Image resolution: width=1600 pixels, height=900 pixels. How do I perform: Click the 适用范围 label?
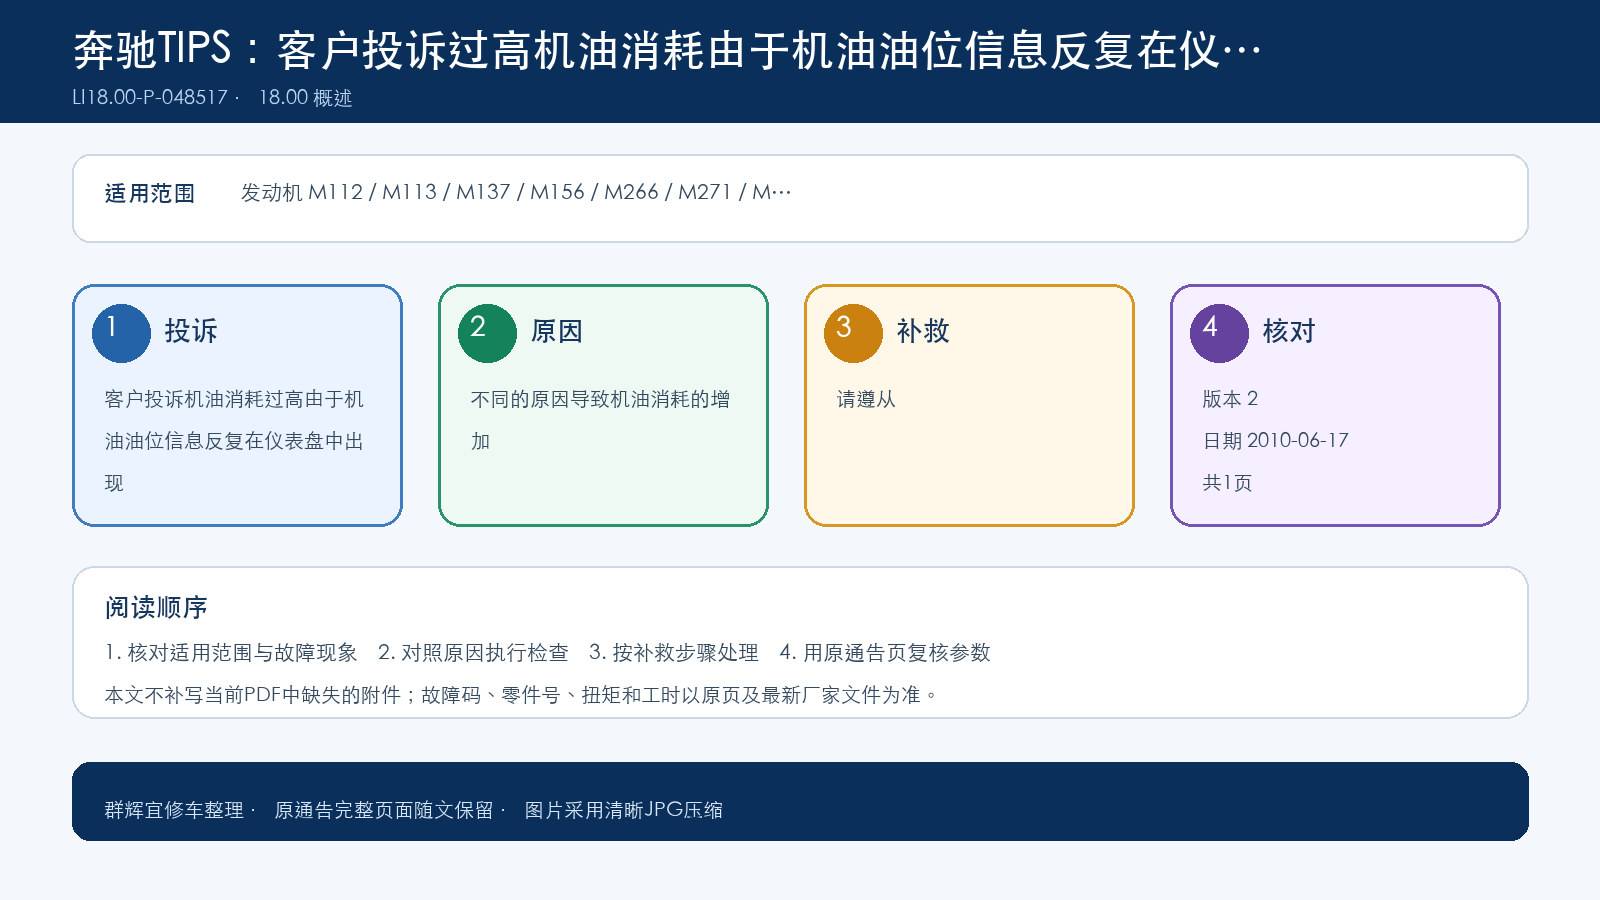click(150, 193)
